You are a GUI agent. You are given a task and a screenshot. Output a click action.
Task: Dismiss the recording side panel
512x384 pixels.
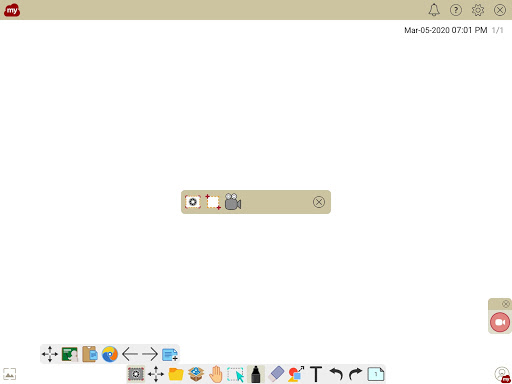click(x=506, y=304)
